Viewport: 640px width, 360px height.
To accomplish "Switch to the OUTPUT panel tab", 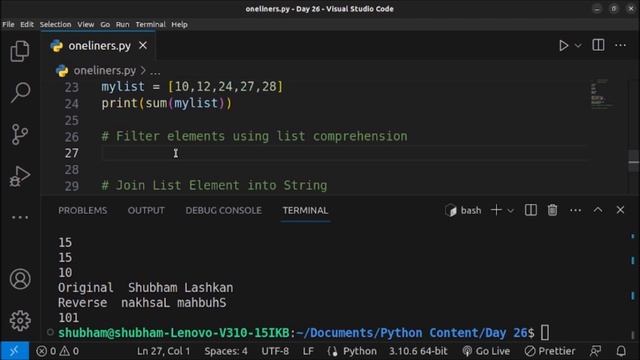I will [146, 210].
